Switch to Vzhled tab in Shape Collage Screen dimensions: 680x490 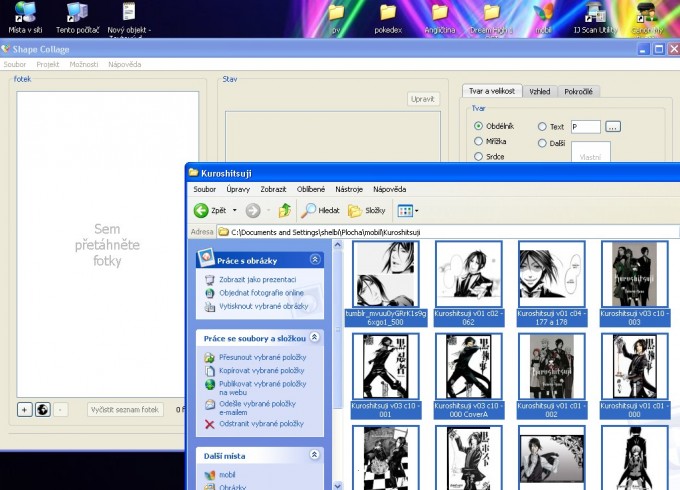pyautogui.click(x=539, y=91)
